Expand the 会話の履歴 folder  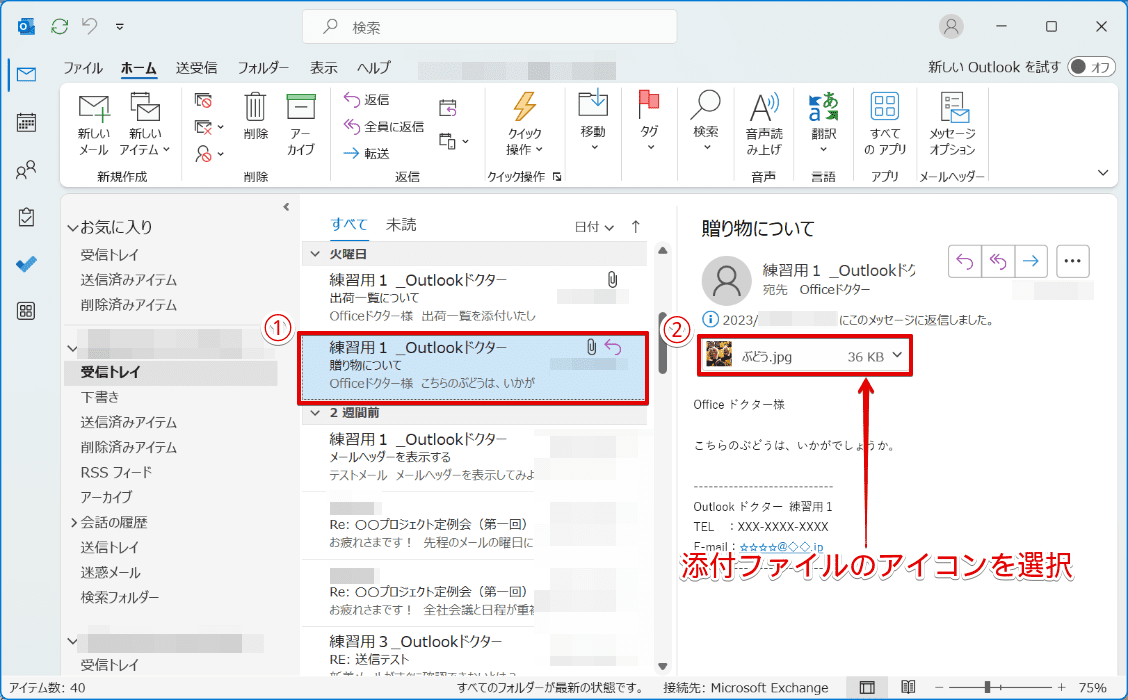[x=74, y=522]
